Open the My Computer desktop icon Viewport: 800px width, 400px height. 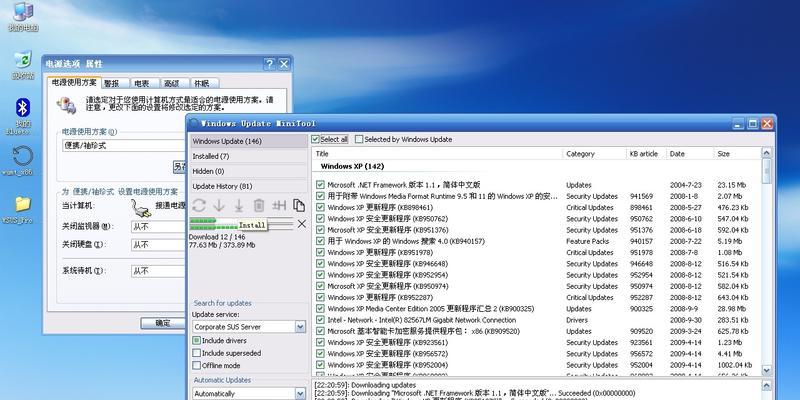22,17
